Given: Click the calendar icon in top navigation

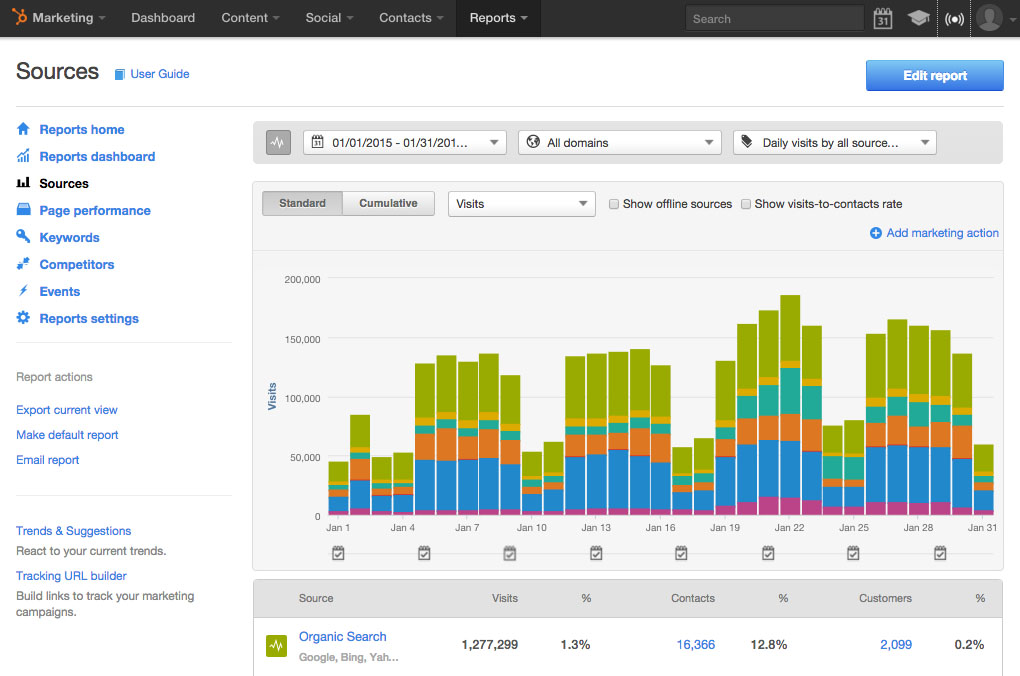Looking at the screenshot, I should [882, 18].
